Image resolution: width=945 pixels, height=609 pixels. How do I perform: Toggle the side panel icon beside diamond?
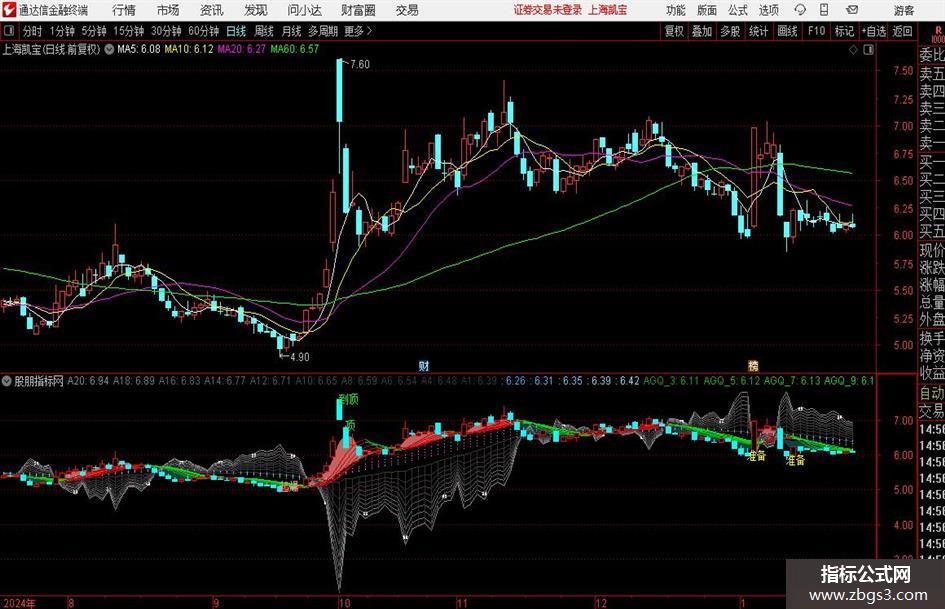[868, 50]
